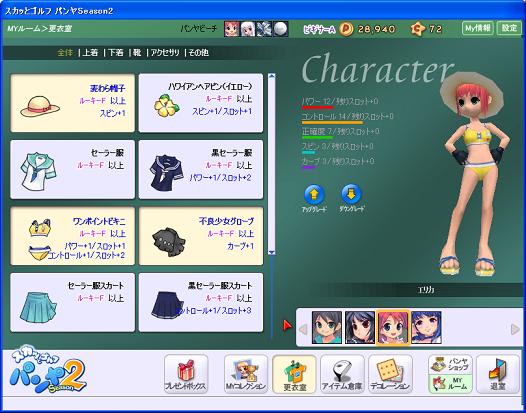Click the item list scrollbar down arrow

[272, 252]
